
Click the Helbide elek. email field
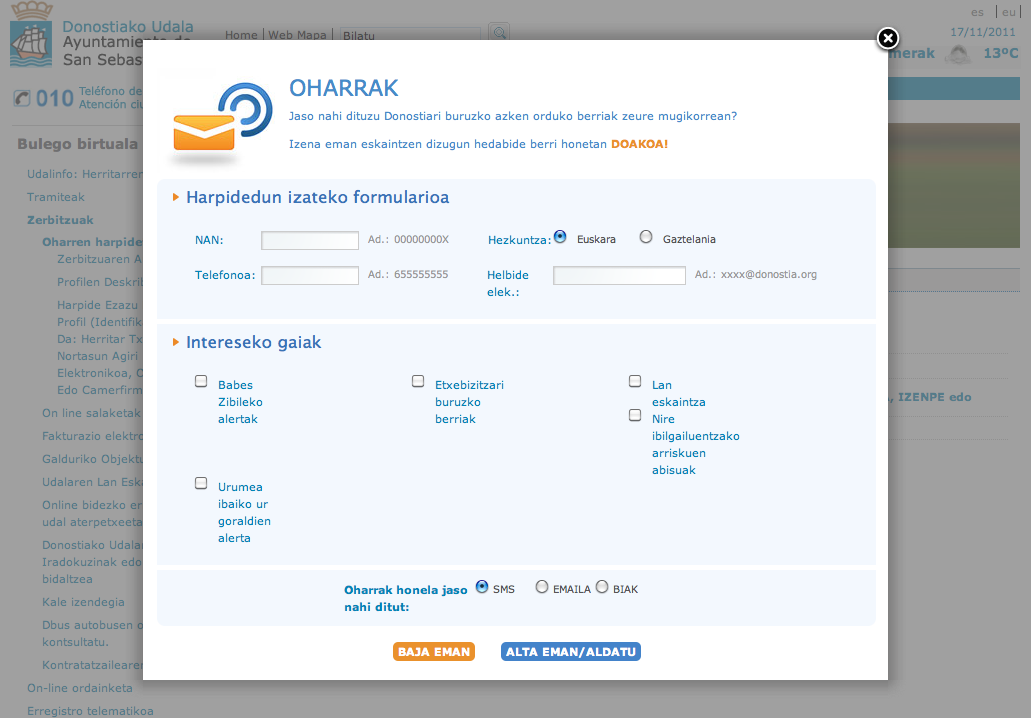(619, 275)
